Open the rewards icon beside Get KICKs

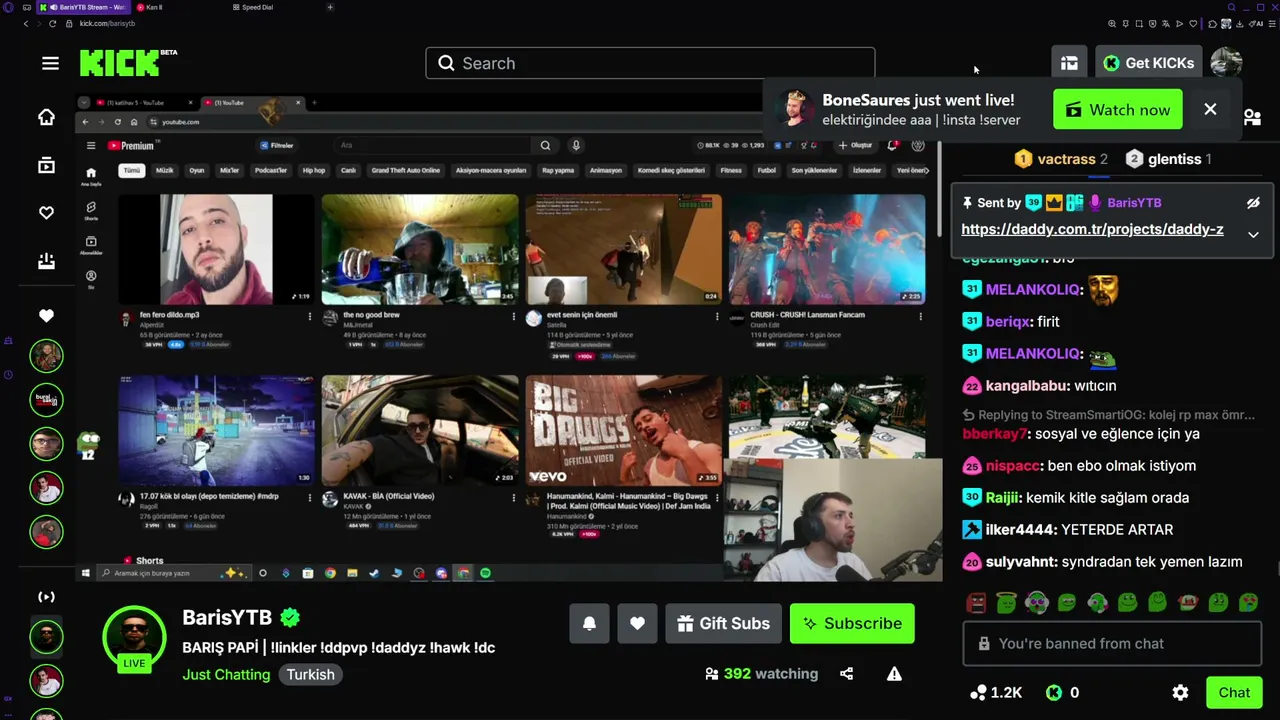(1069, 63)
